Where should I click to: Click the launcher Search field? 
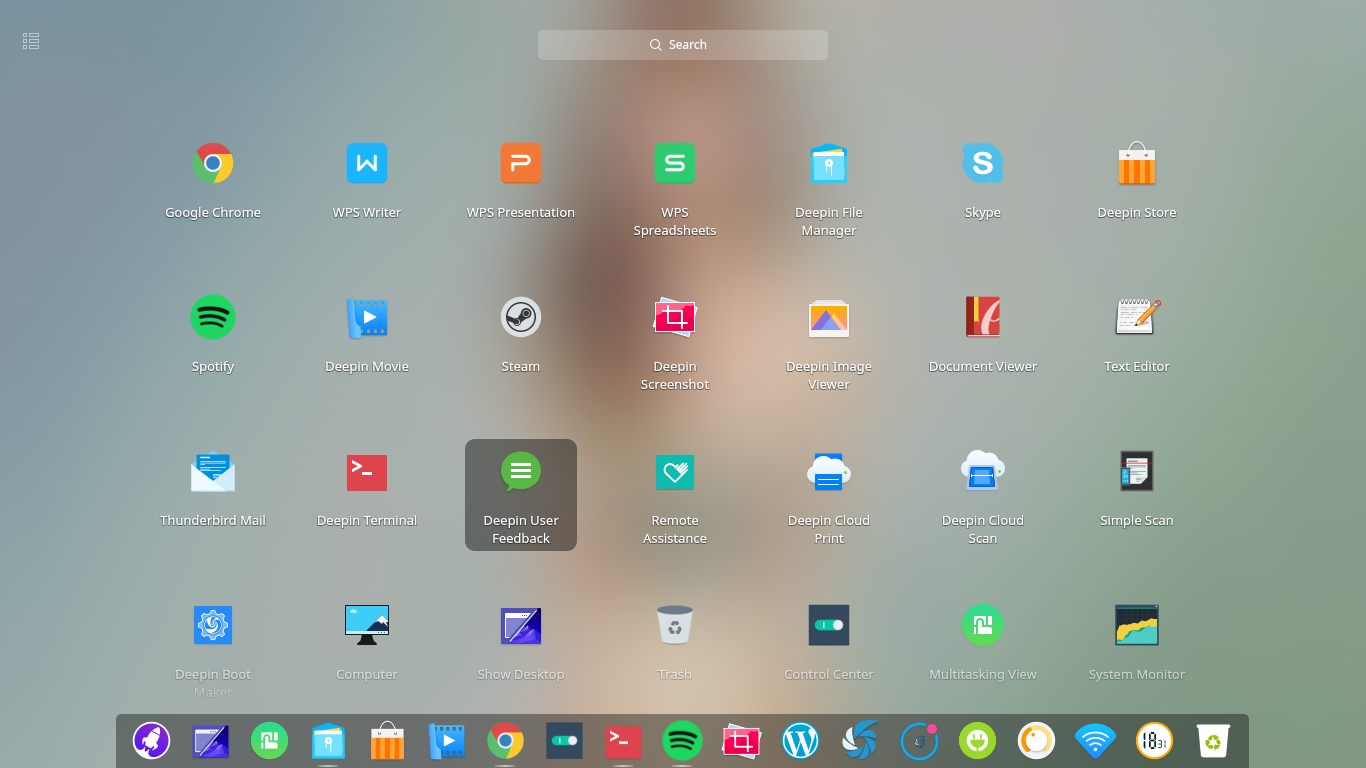[683, 45]
